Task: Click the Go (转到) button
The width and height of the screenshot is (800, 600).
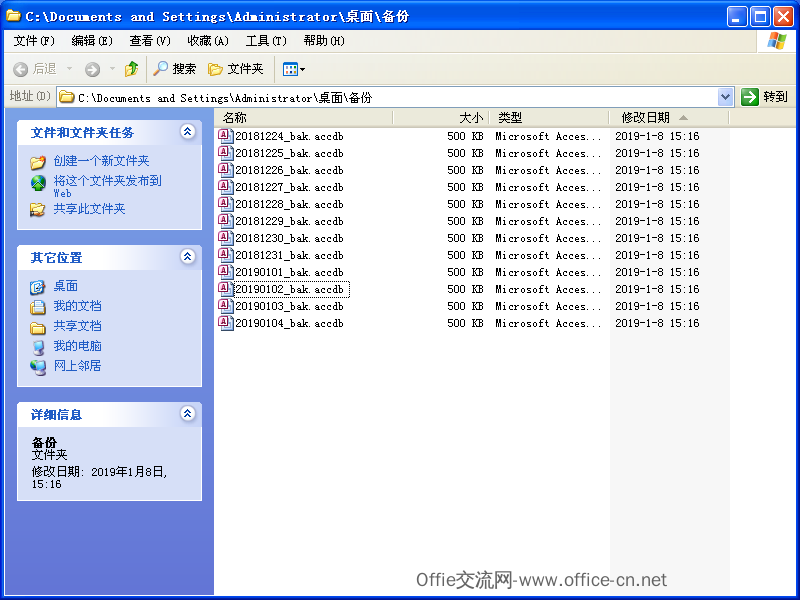Action: (764, 96)
